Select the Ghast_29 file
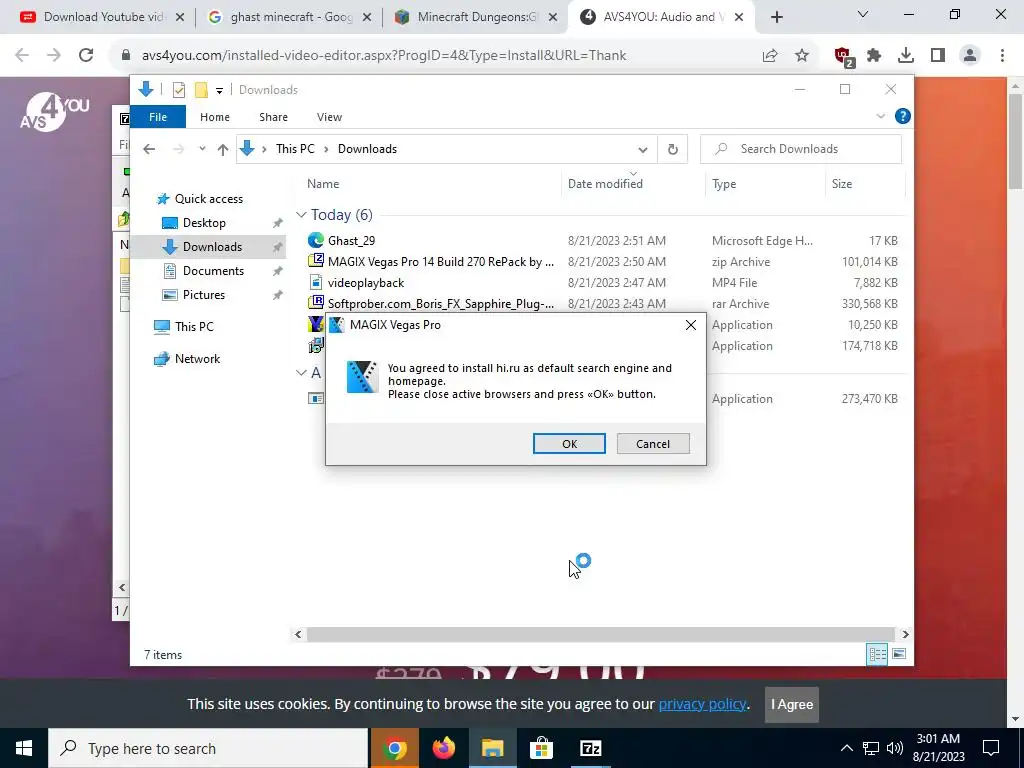 601,240
